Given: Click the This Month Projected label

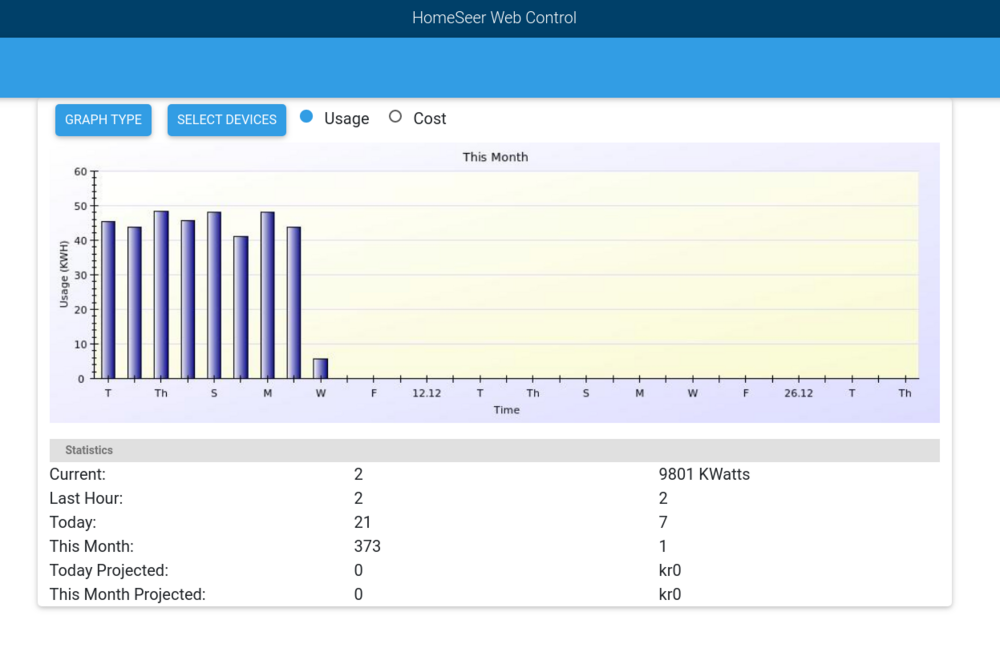Looking at the screenshot, I should (x=127, y=594).
